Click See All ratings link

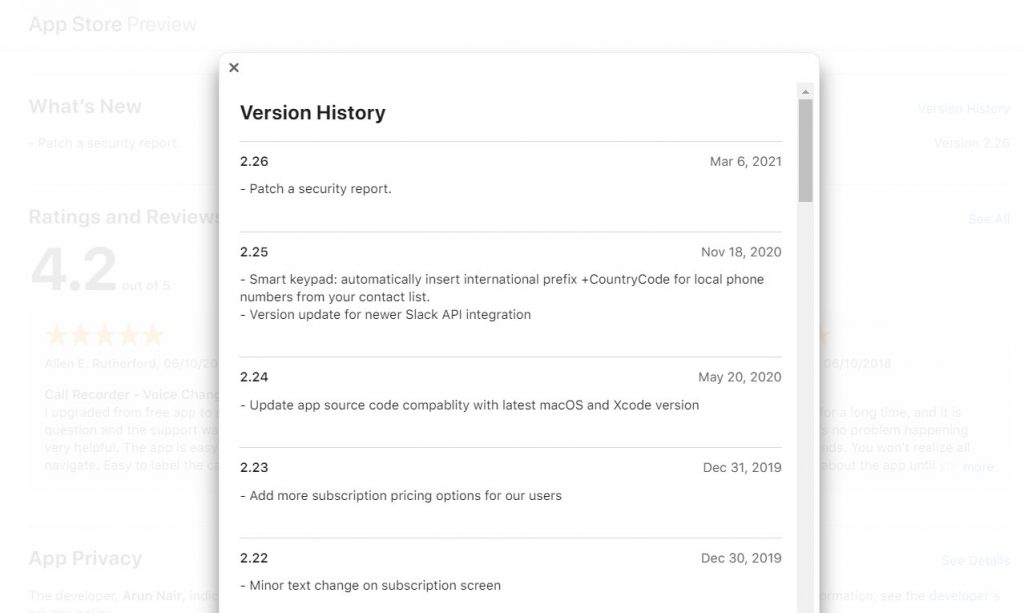pos(989,219)
